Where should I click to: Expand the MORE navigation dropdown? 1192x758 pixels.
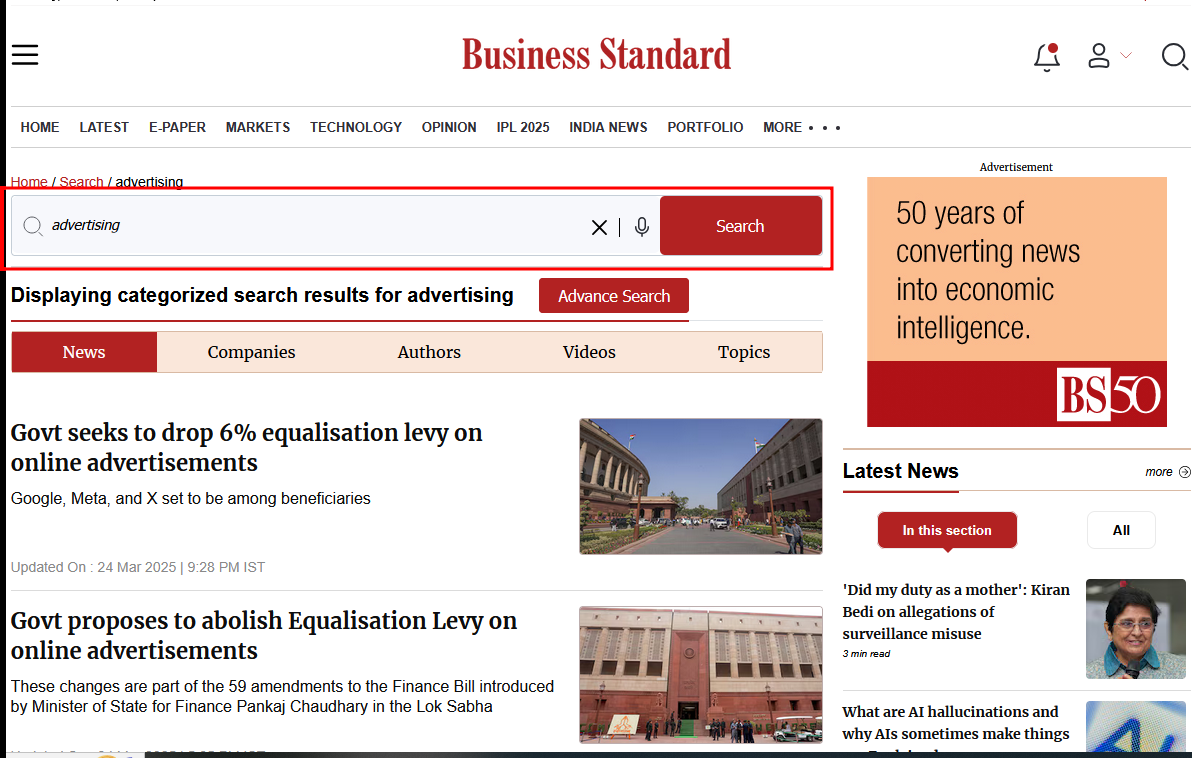coord(801,127)
